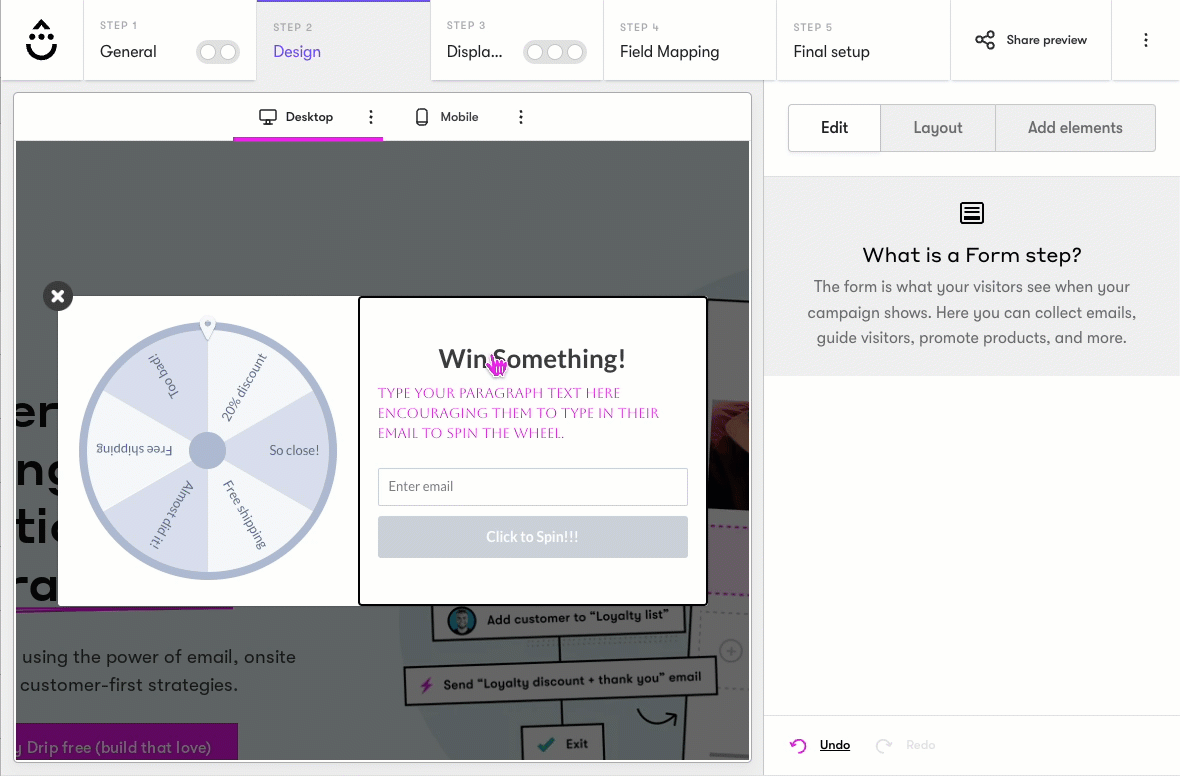Select the Edit panel tab
Screen dimensions: 1180x776
tap(834, 128)
